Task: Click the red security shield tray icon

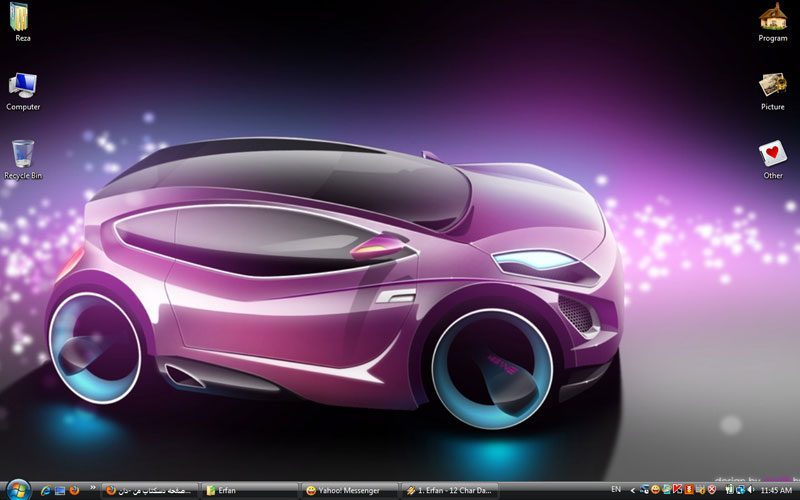Action: pos(711,490)
